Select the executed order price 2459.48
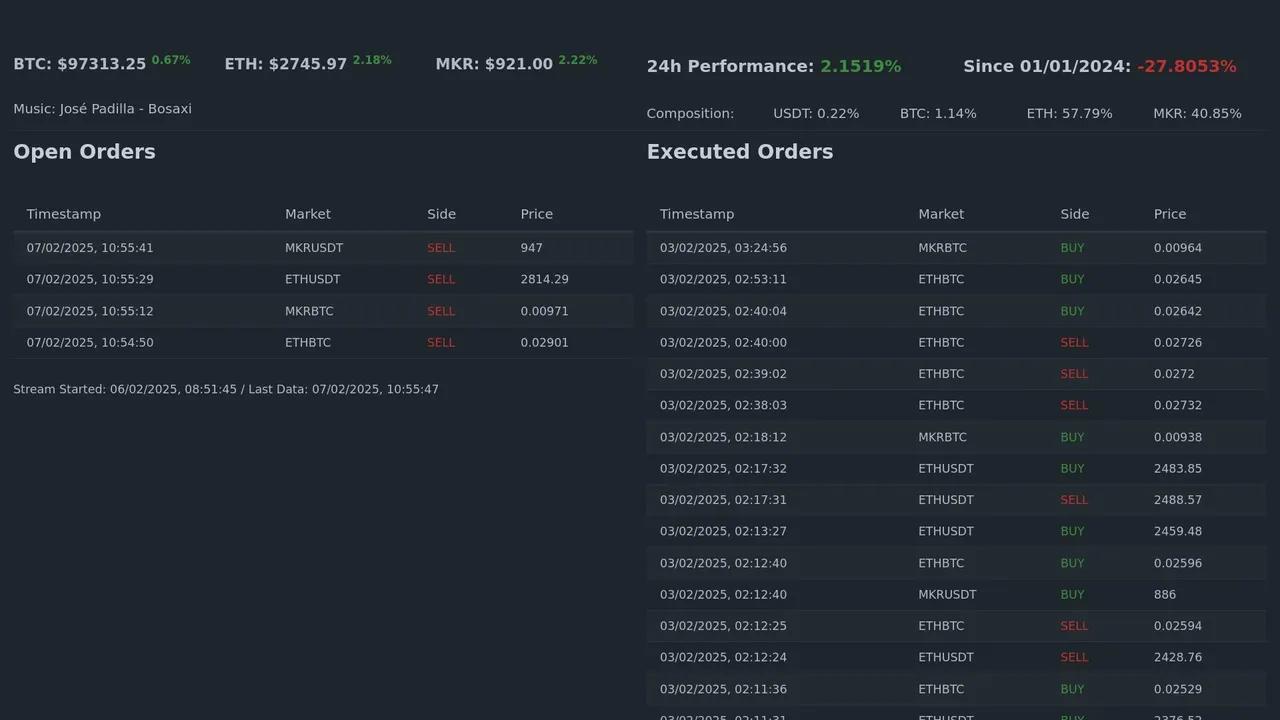The image size is (1280, 720). 1178,532
